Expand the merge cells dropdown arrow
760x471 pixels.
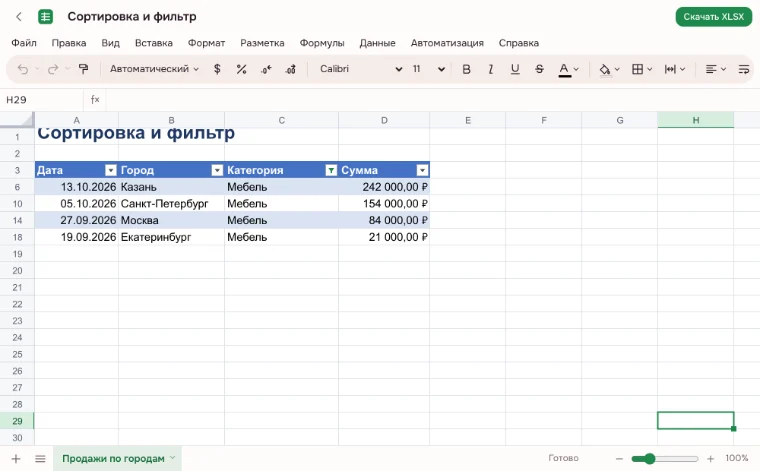point(682,69)
